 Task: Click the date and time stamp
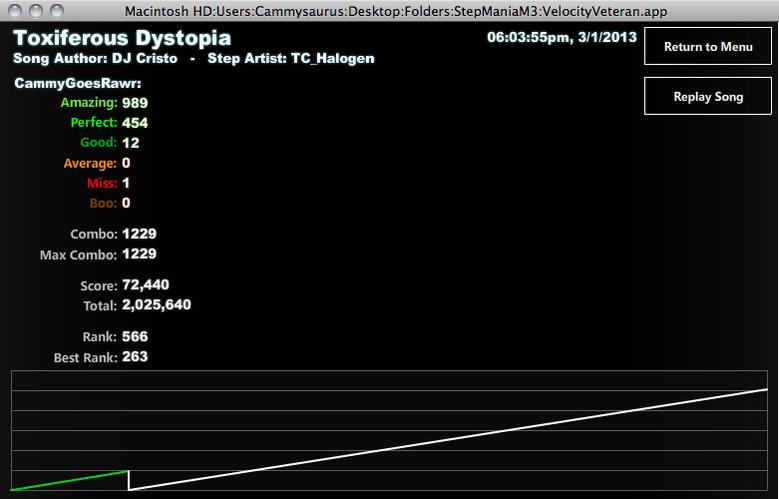pyautogui.click(x=562, y=37)
